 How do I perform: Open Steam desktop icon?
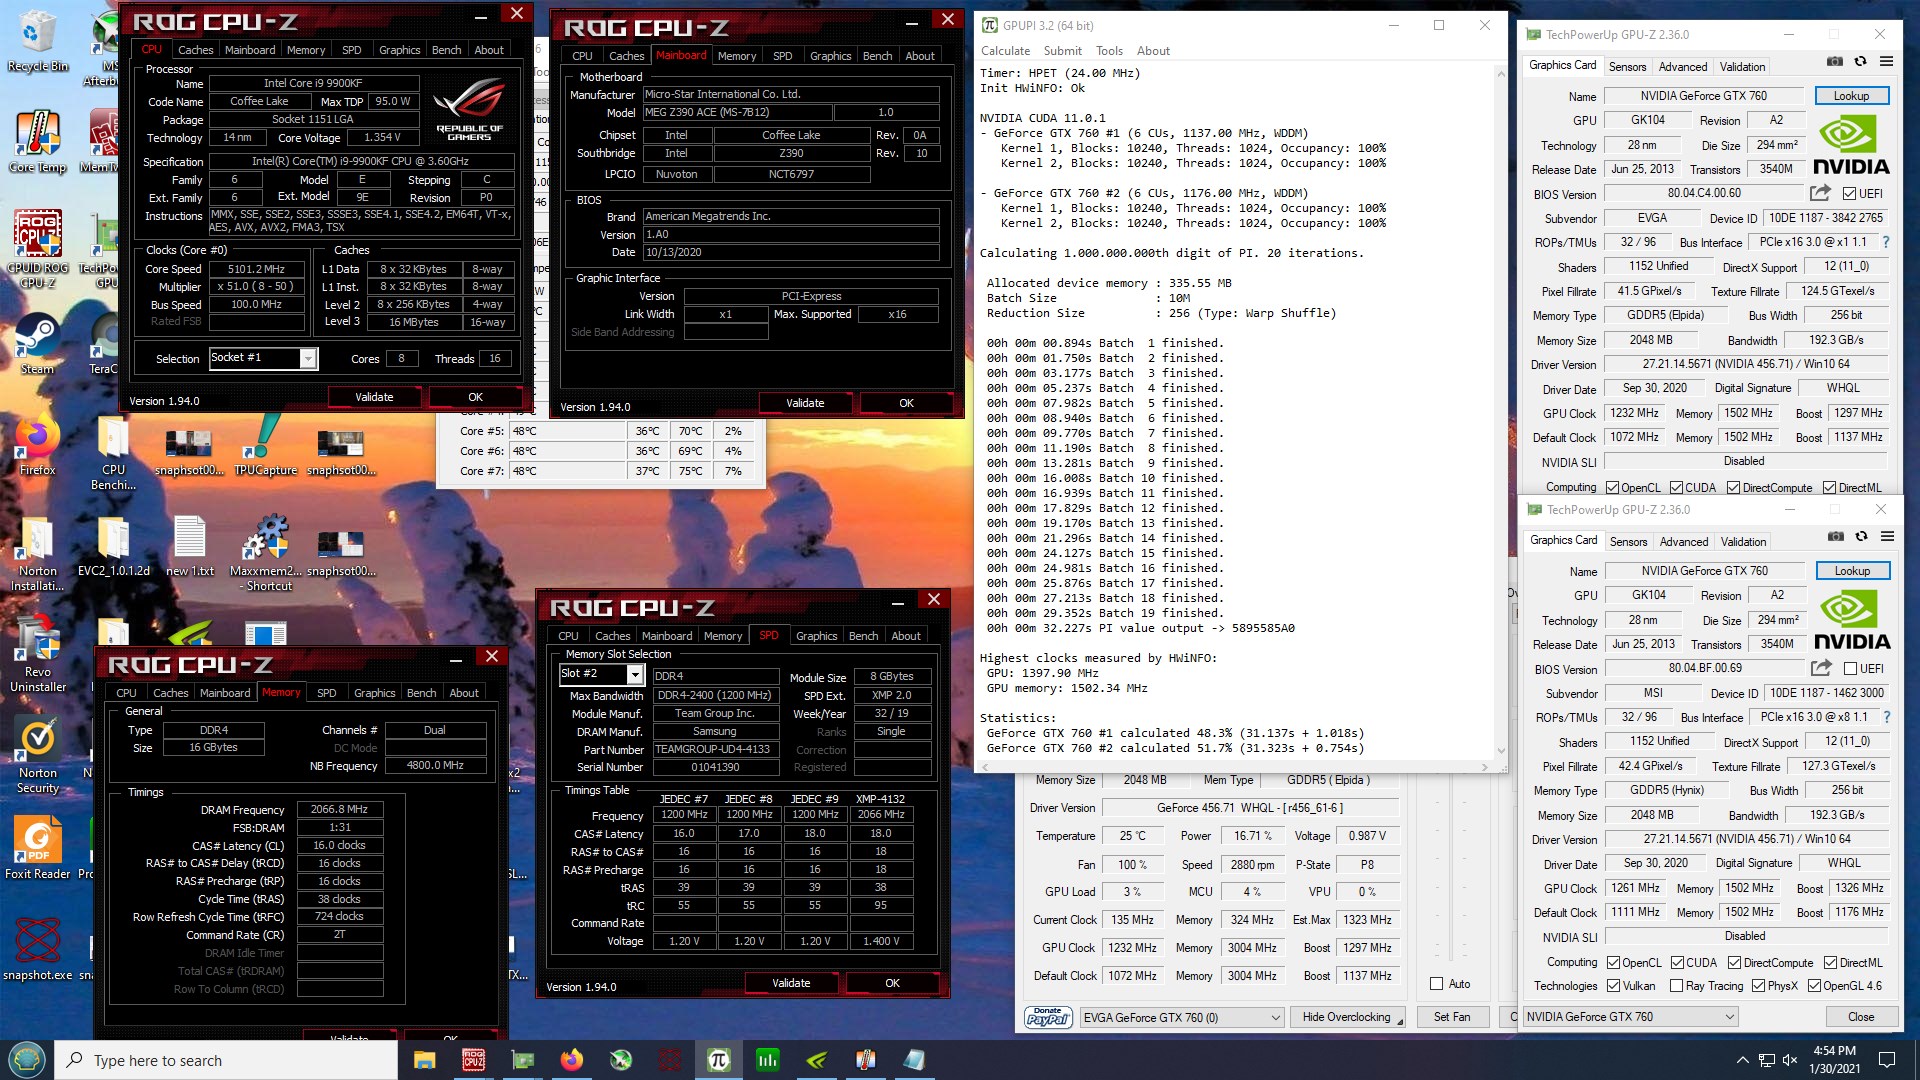38,344
